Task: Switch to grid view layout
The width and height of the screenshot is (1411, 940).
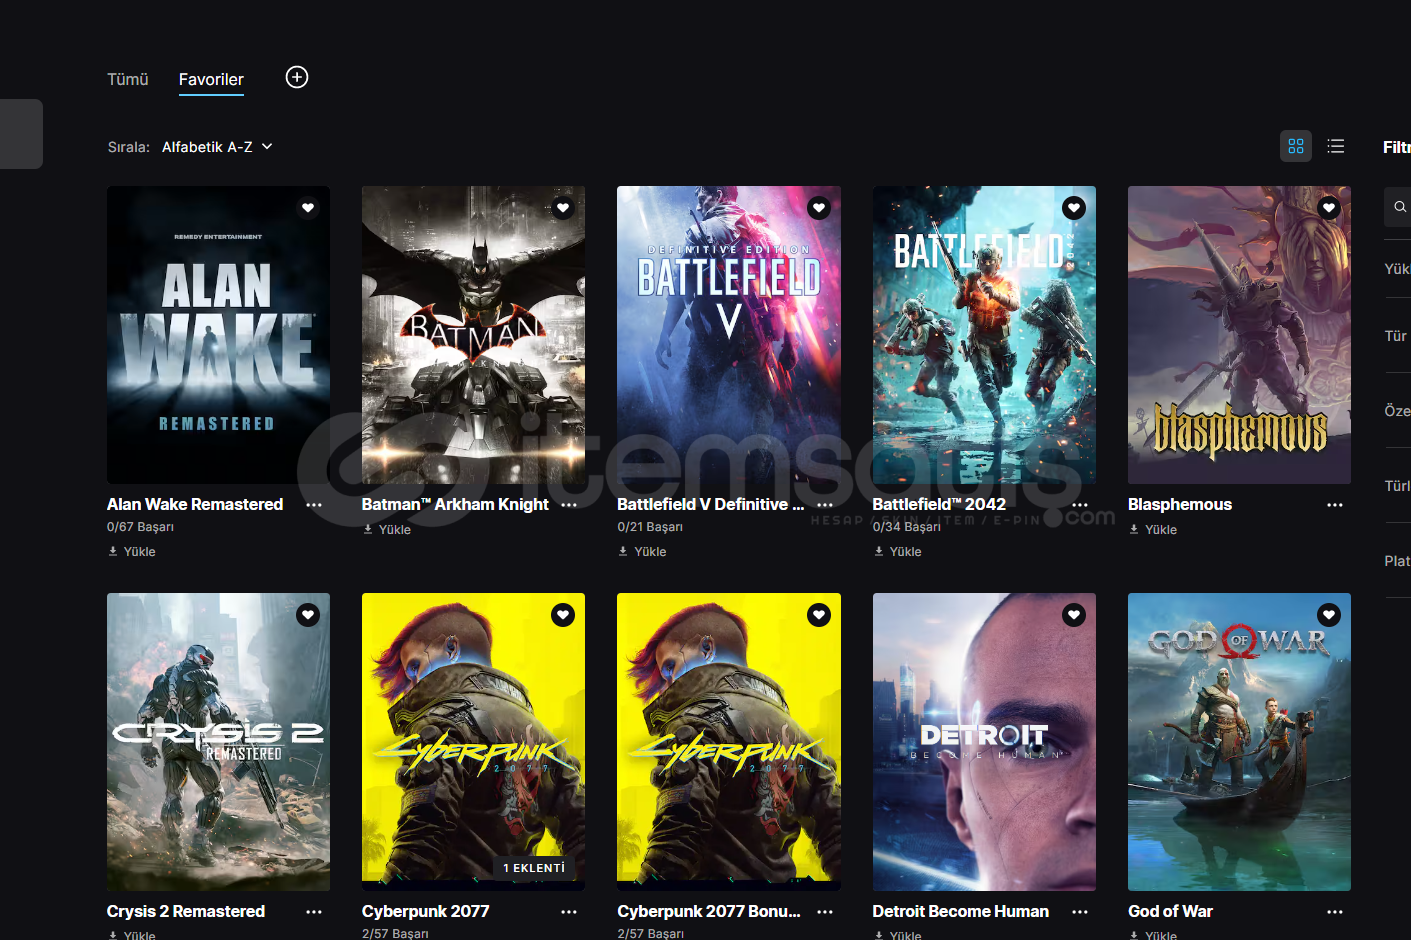Action: coord(1296,146)
